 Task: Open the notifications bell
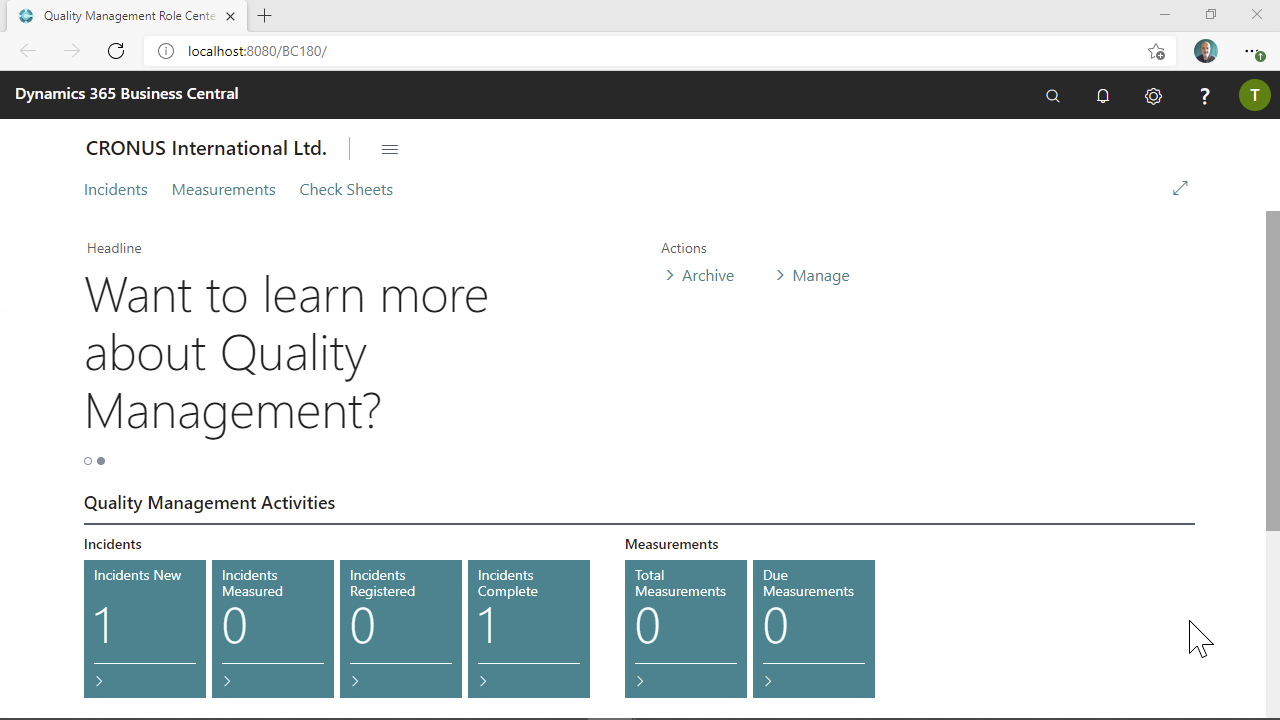1103,96
